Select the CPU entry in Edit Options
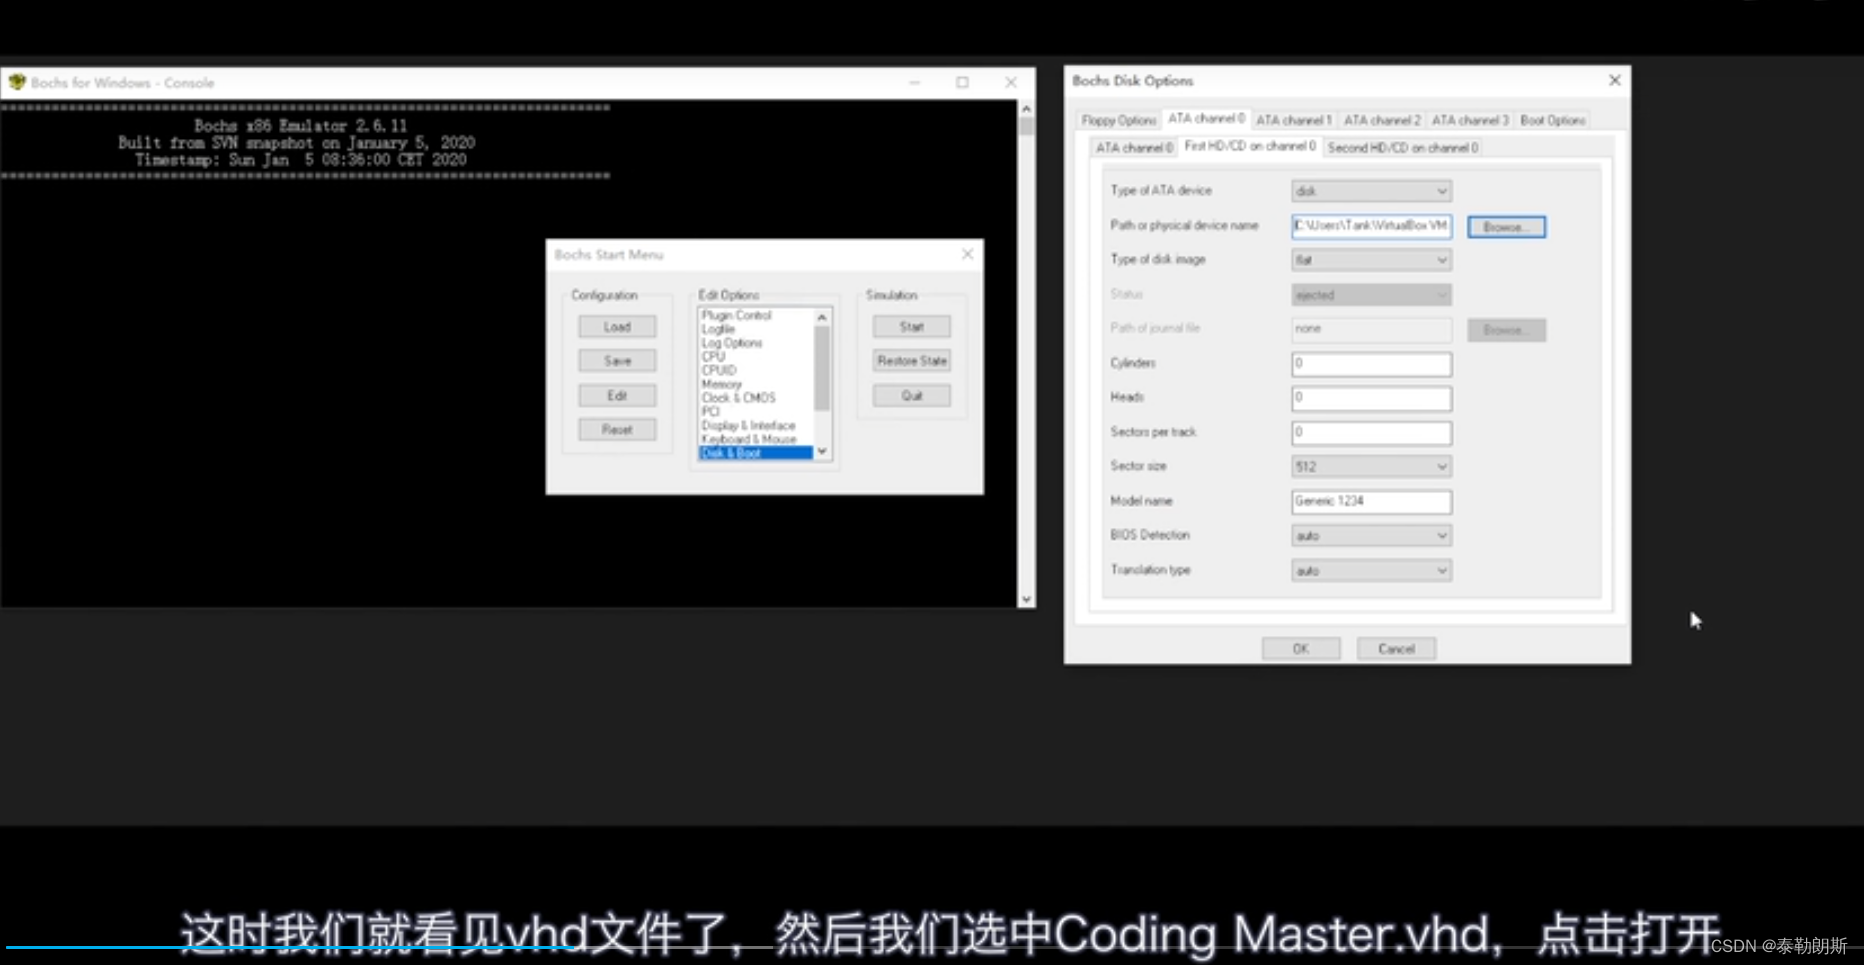The height and width of the screenshot is (965, 1864). point(713,357)
